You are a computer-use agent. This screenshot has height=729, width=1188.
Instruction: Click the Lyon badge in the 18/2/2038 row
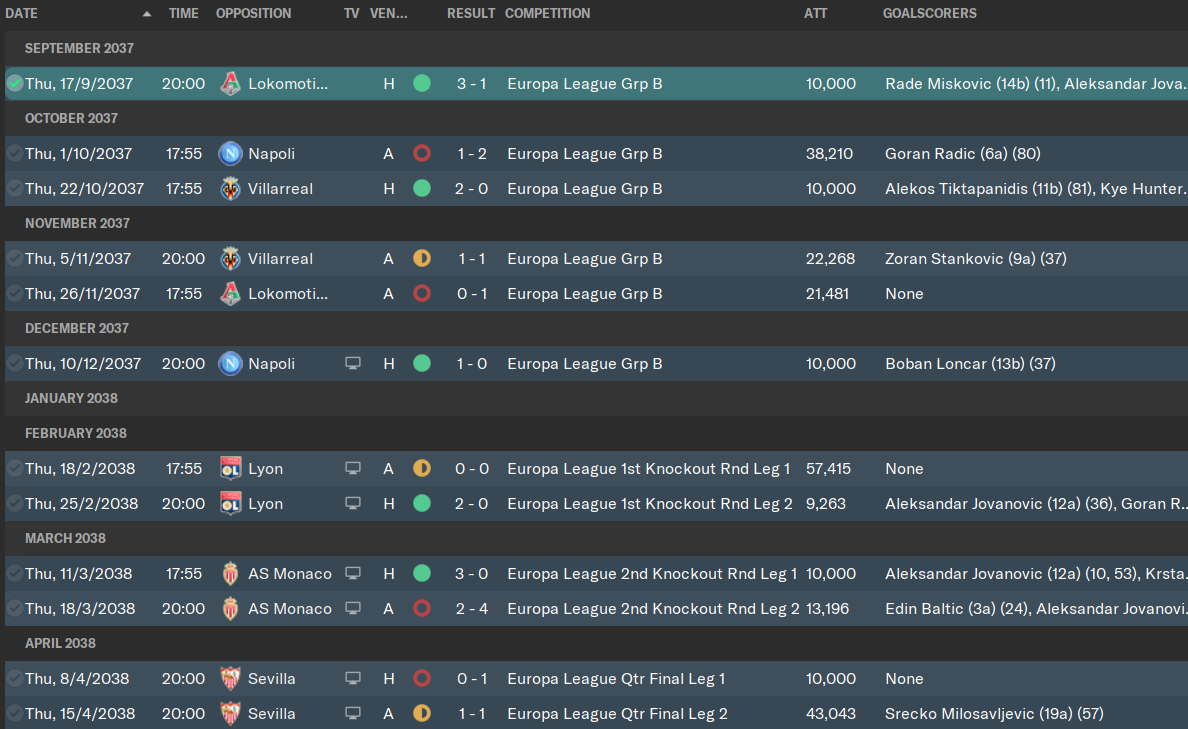[230, 468]
